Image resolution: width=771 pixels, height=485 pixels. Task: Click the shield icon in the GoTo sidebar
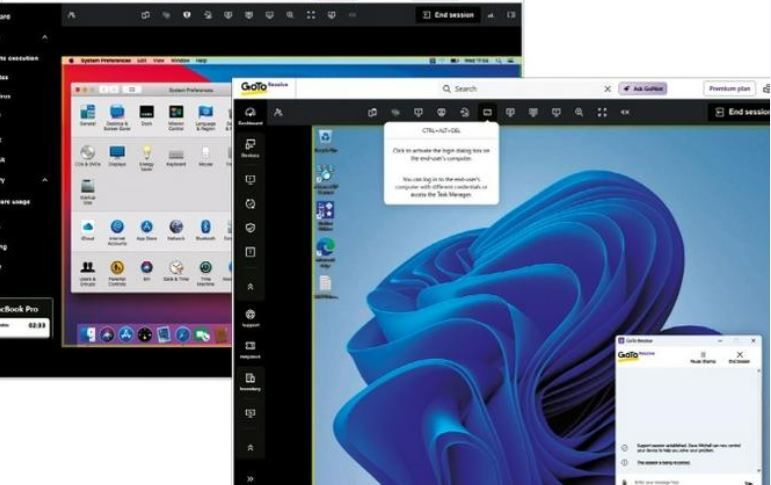[250, 227]
